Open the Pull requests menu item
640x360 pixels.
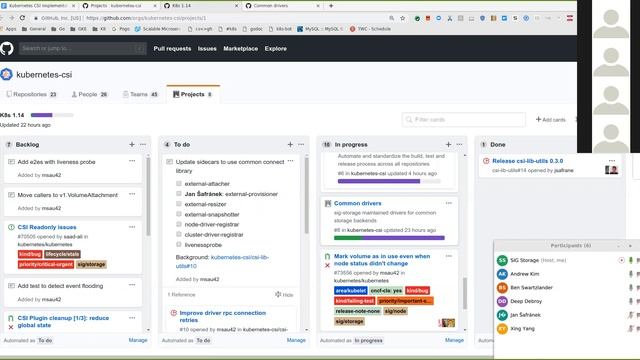click(x=172, y=49)
